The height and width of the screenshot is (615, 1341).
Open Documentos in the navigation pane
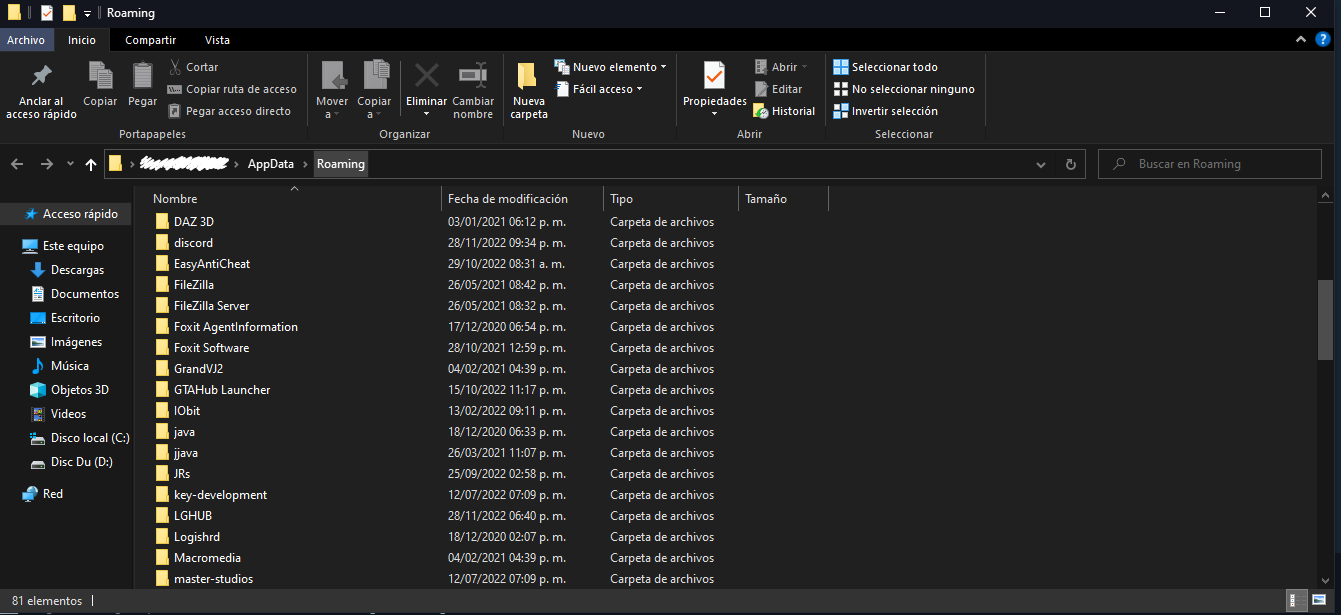(x=85, y=294)
